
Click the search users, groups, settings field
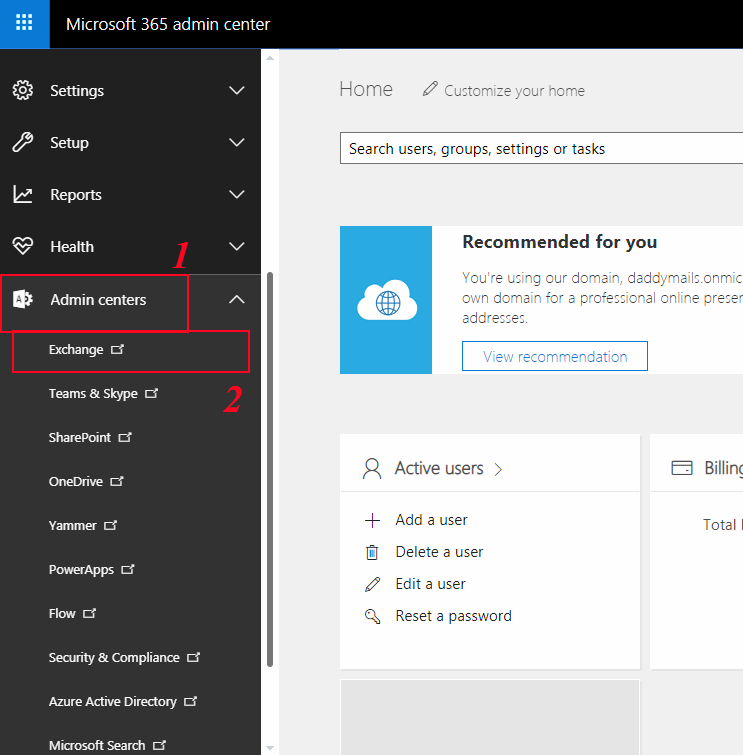pos(541,148)
